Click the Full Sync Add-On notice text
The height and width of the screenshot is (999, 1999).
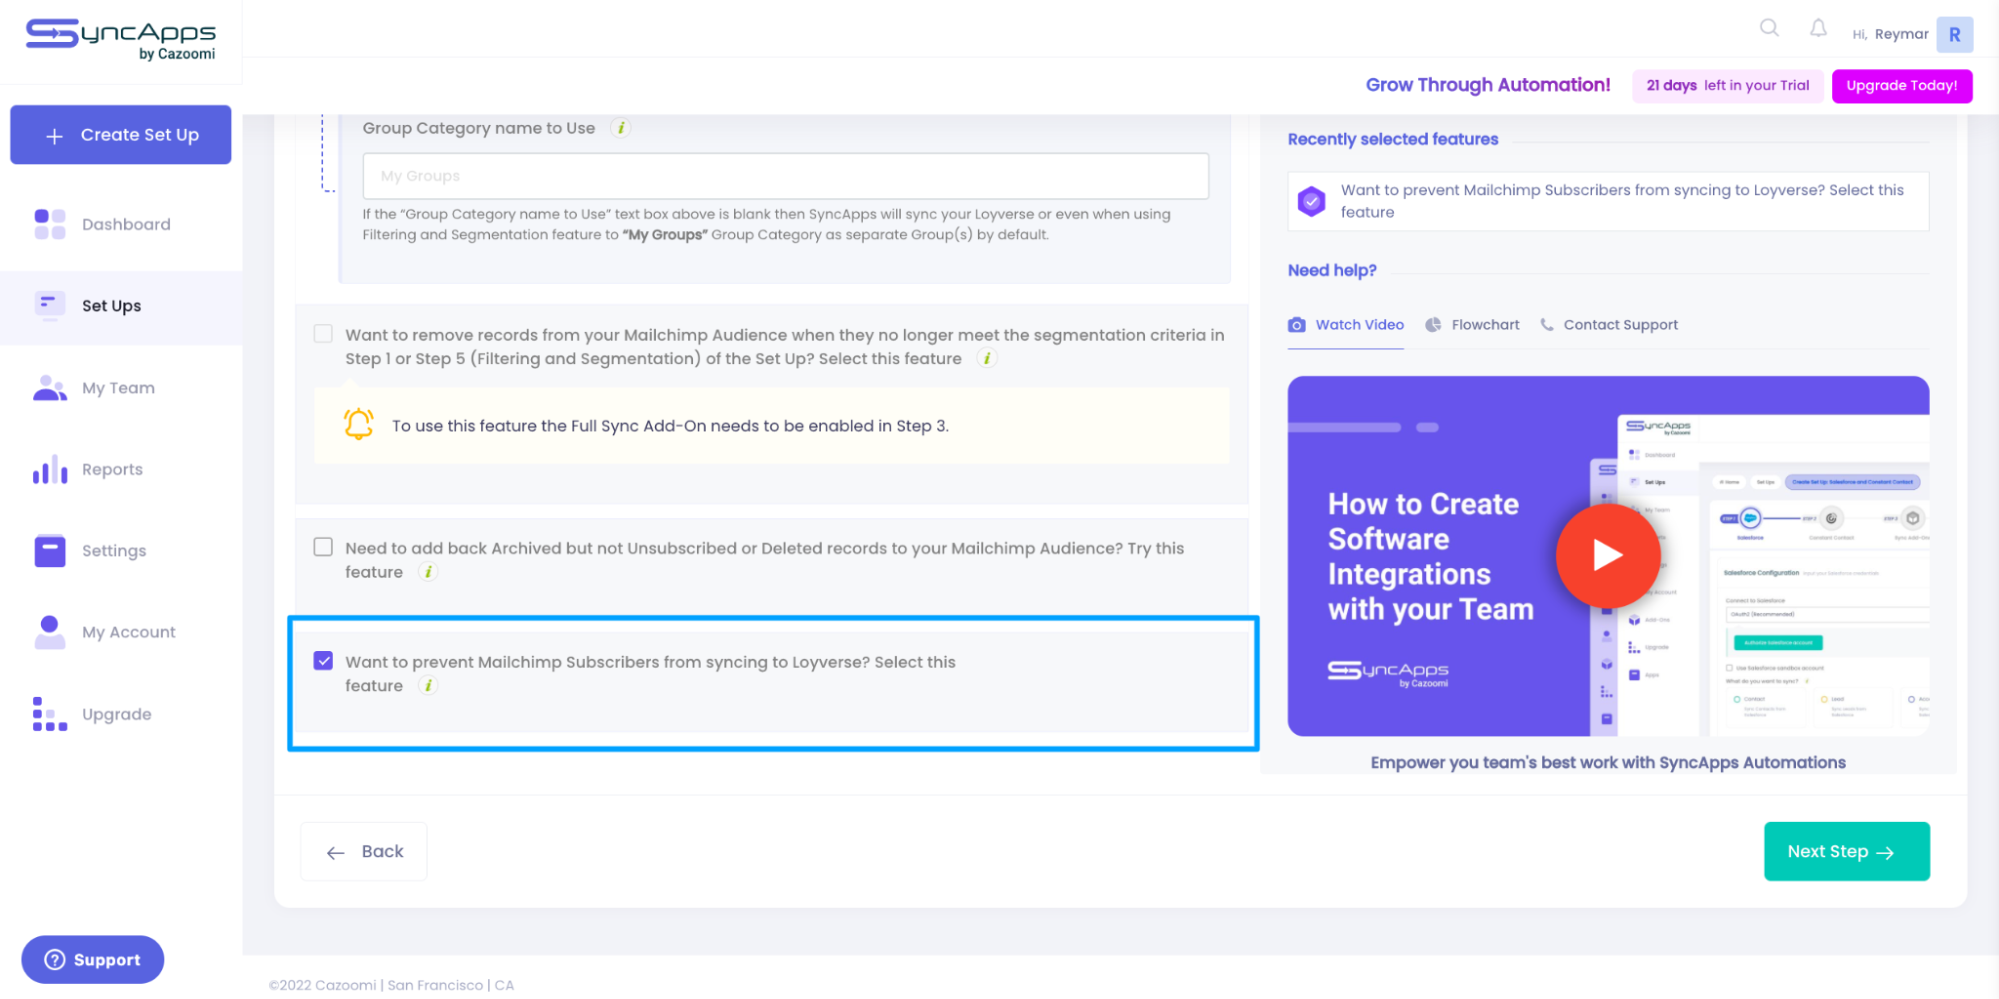pyautogui.click(x=670, y=426)
